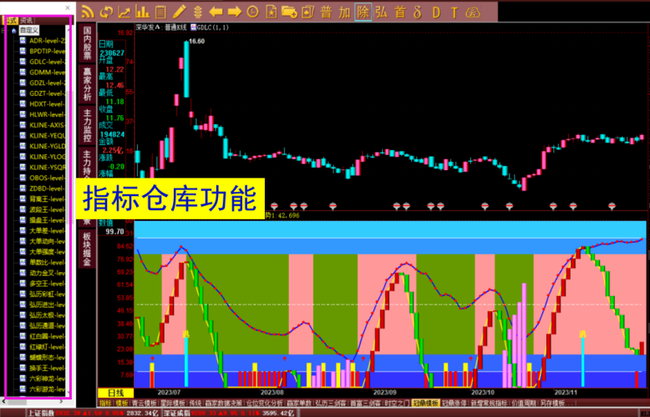Select the 多空王 indicator in tree
Screen dimensions: 650x417
point(47,284)
